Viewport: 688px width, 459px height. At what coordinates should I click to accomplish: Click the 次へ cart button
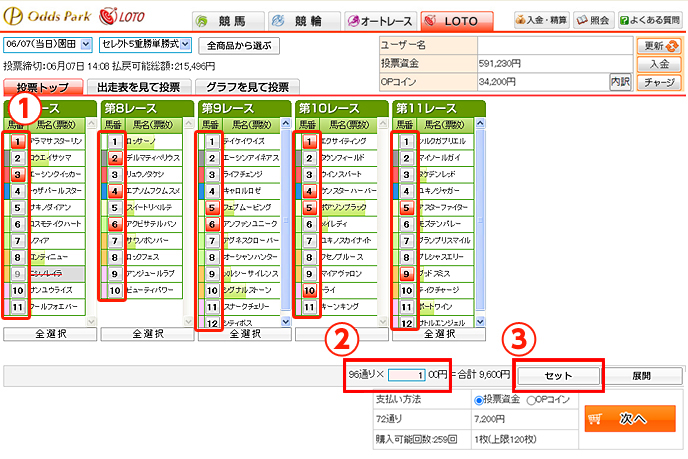(x=628, y=420)
